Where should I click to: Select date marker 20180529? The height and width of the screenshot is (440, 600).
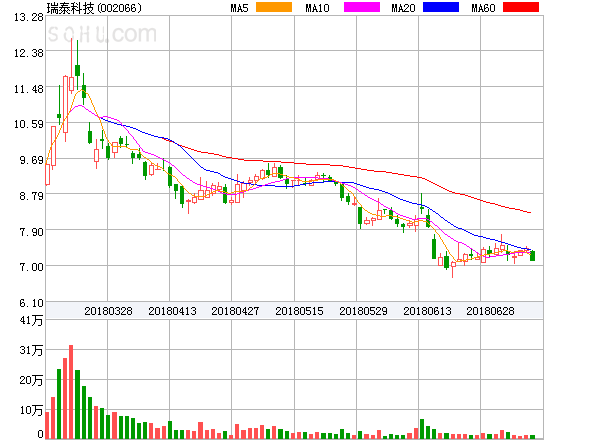point(363,311)
